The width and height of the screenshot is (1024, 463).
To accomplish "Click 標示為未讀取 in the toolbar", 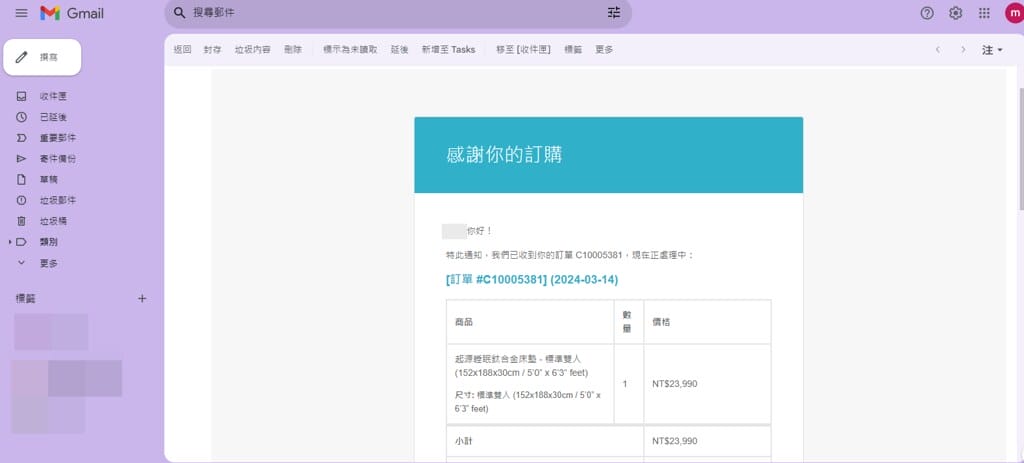I will (x=350, y=50).
